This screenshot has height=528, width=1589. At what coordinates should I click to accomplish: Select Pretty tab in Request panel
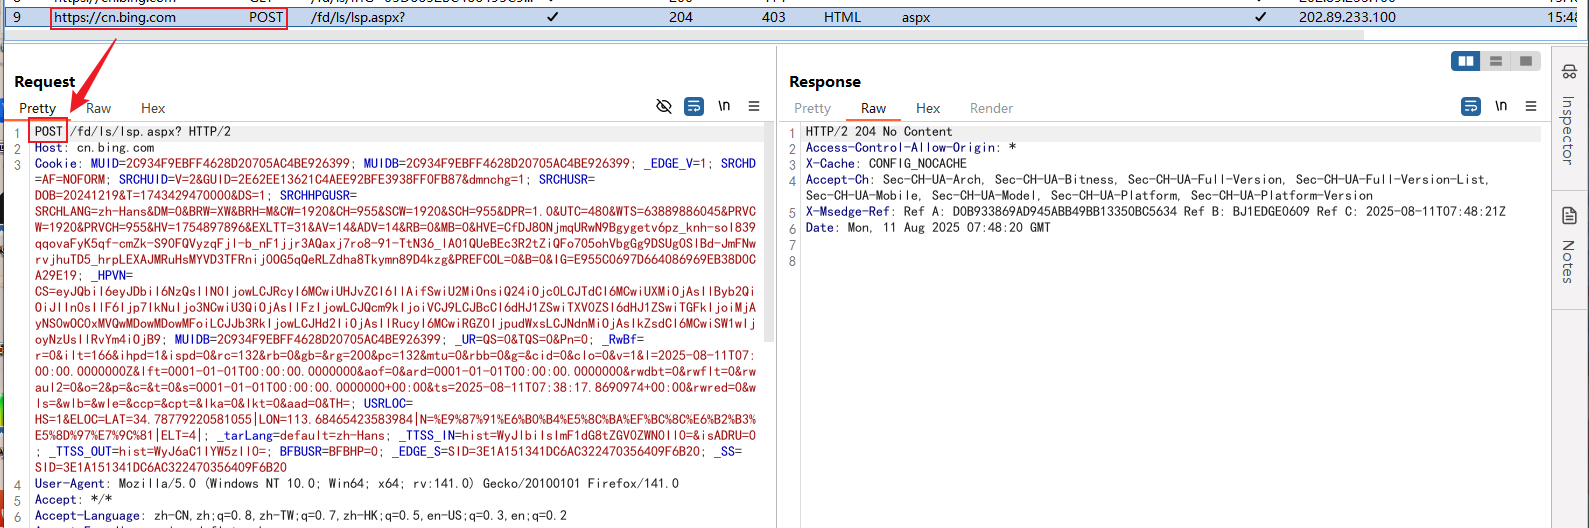(x=37, y=108)
